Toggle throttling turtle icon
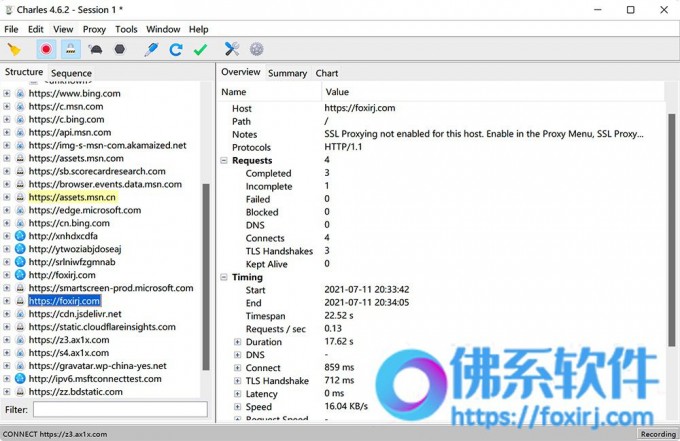 tap(95, 49)
